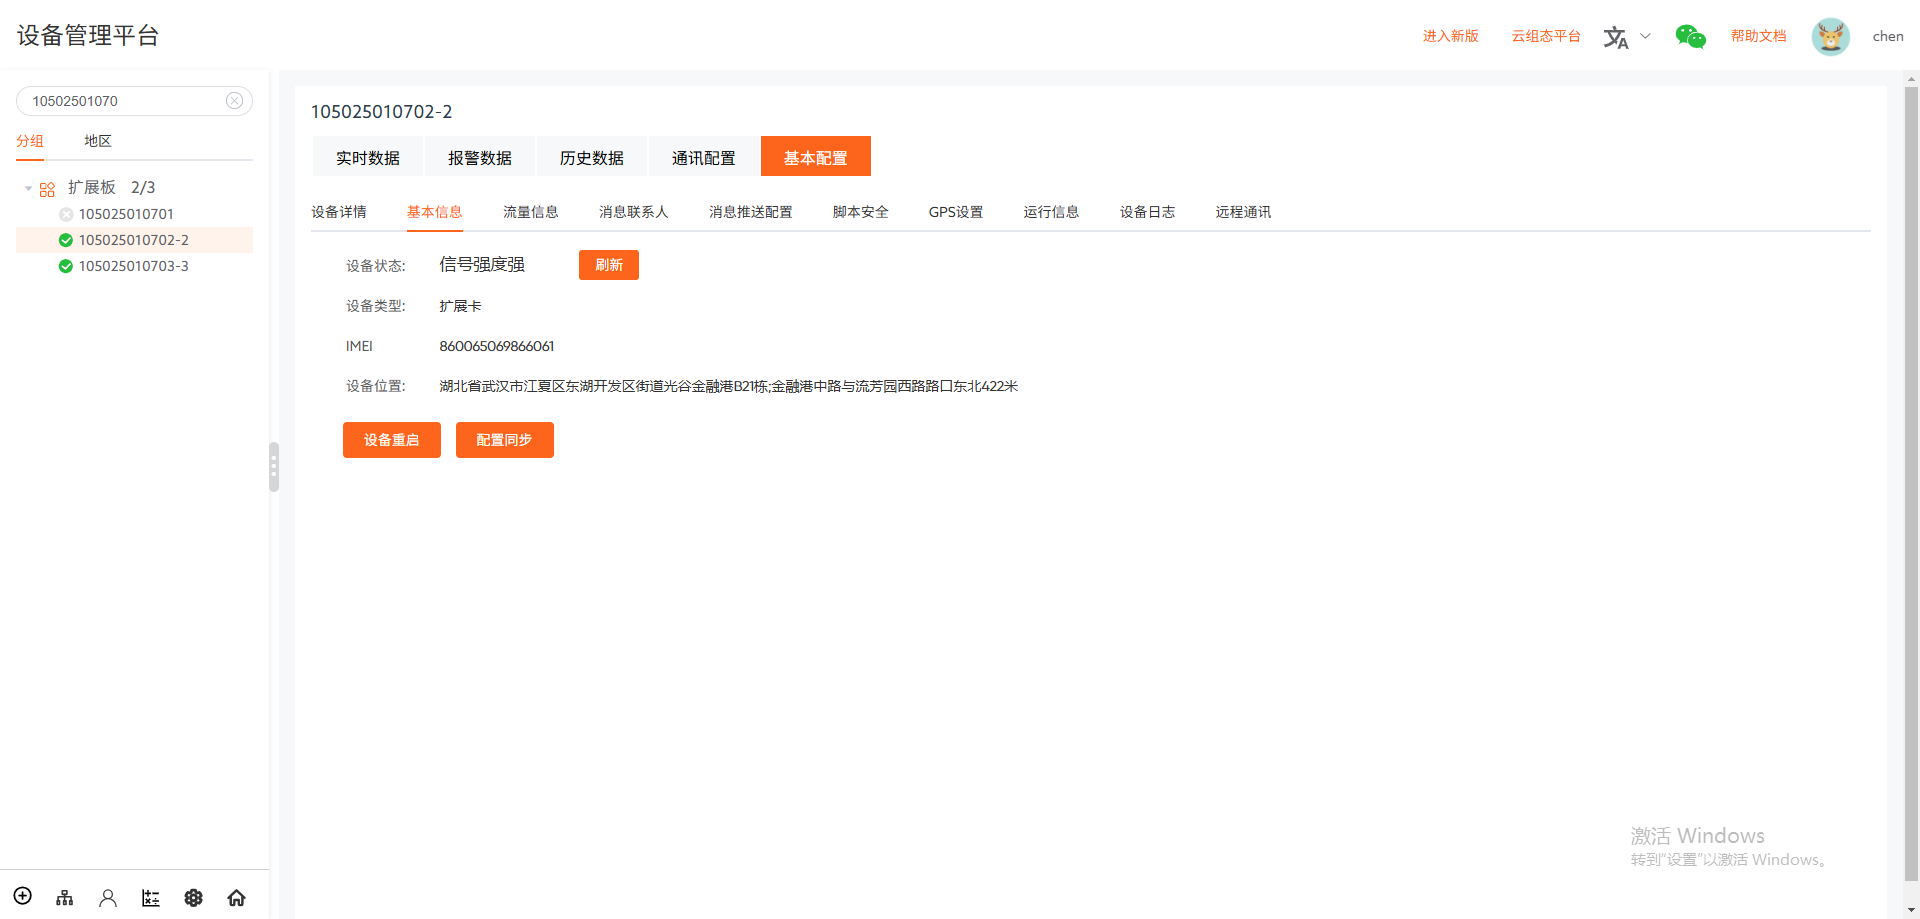Switch to the 地区 tab
This screenshot has height=919, width=1920.
pyautogui.click(x=98, y=141)
